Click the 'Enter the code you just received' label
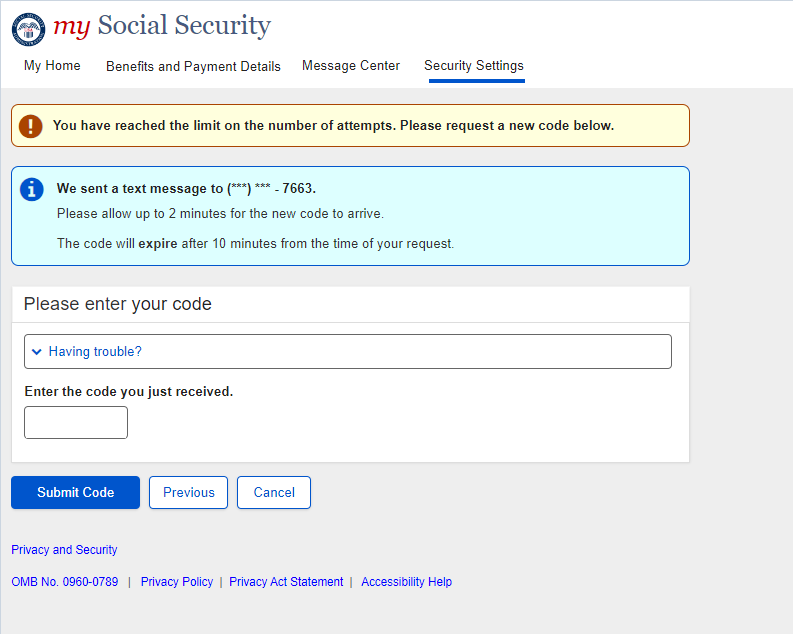The width and height of the screenshot is (793, 634). point(128,392)
